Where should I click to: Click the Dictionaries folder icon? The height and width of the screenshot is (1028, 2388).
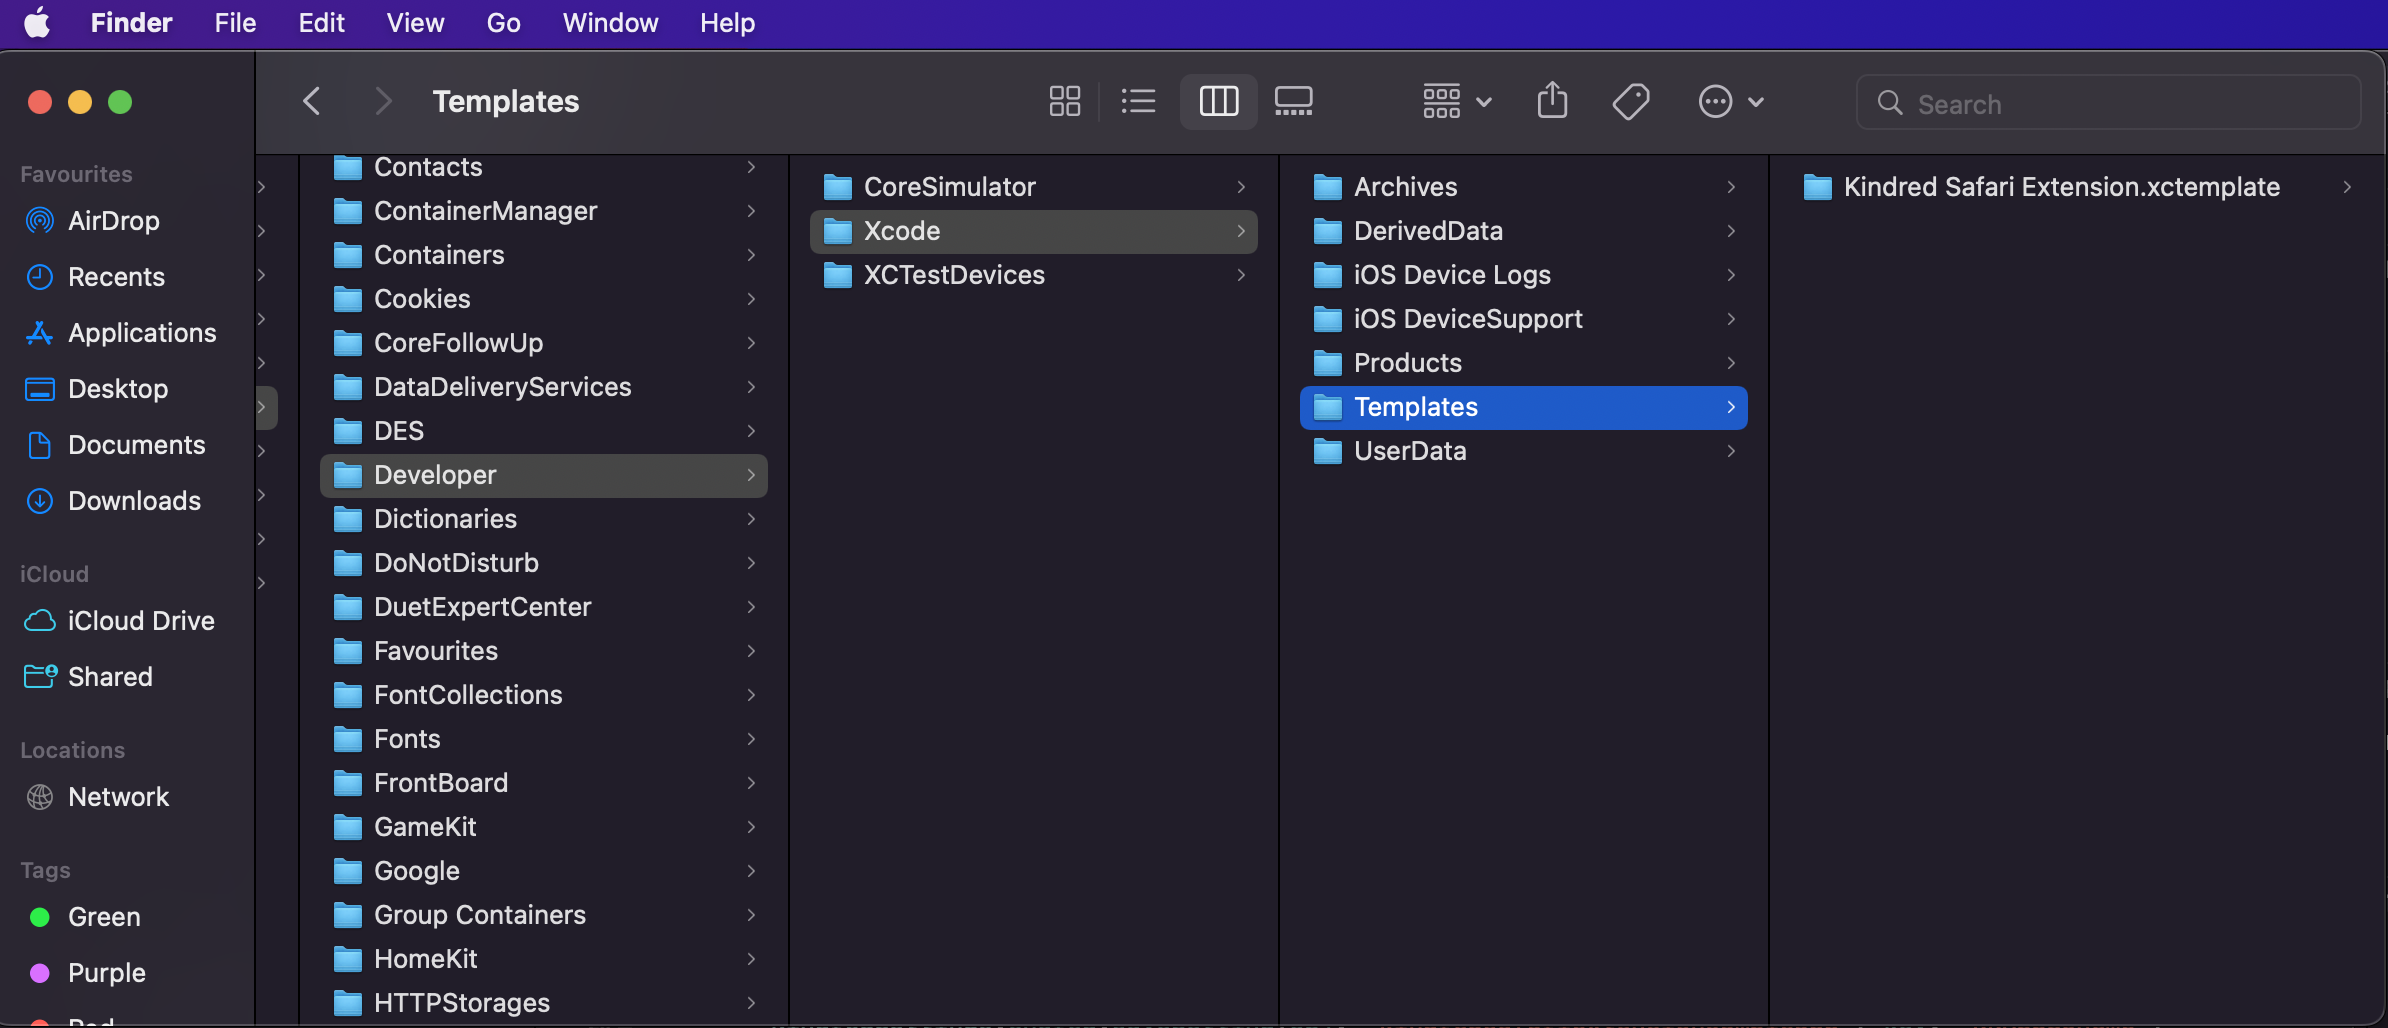coord(347,519)
